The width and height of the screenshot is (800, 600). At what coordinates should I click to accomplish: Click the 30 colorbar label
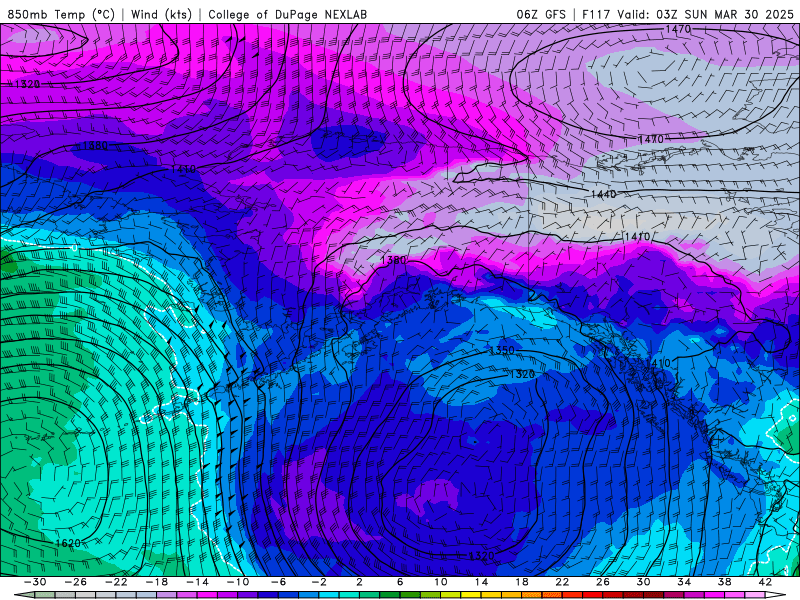tap(643, 582)
